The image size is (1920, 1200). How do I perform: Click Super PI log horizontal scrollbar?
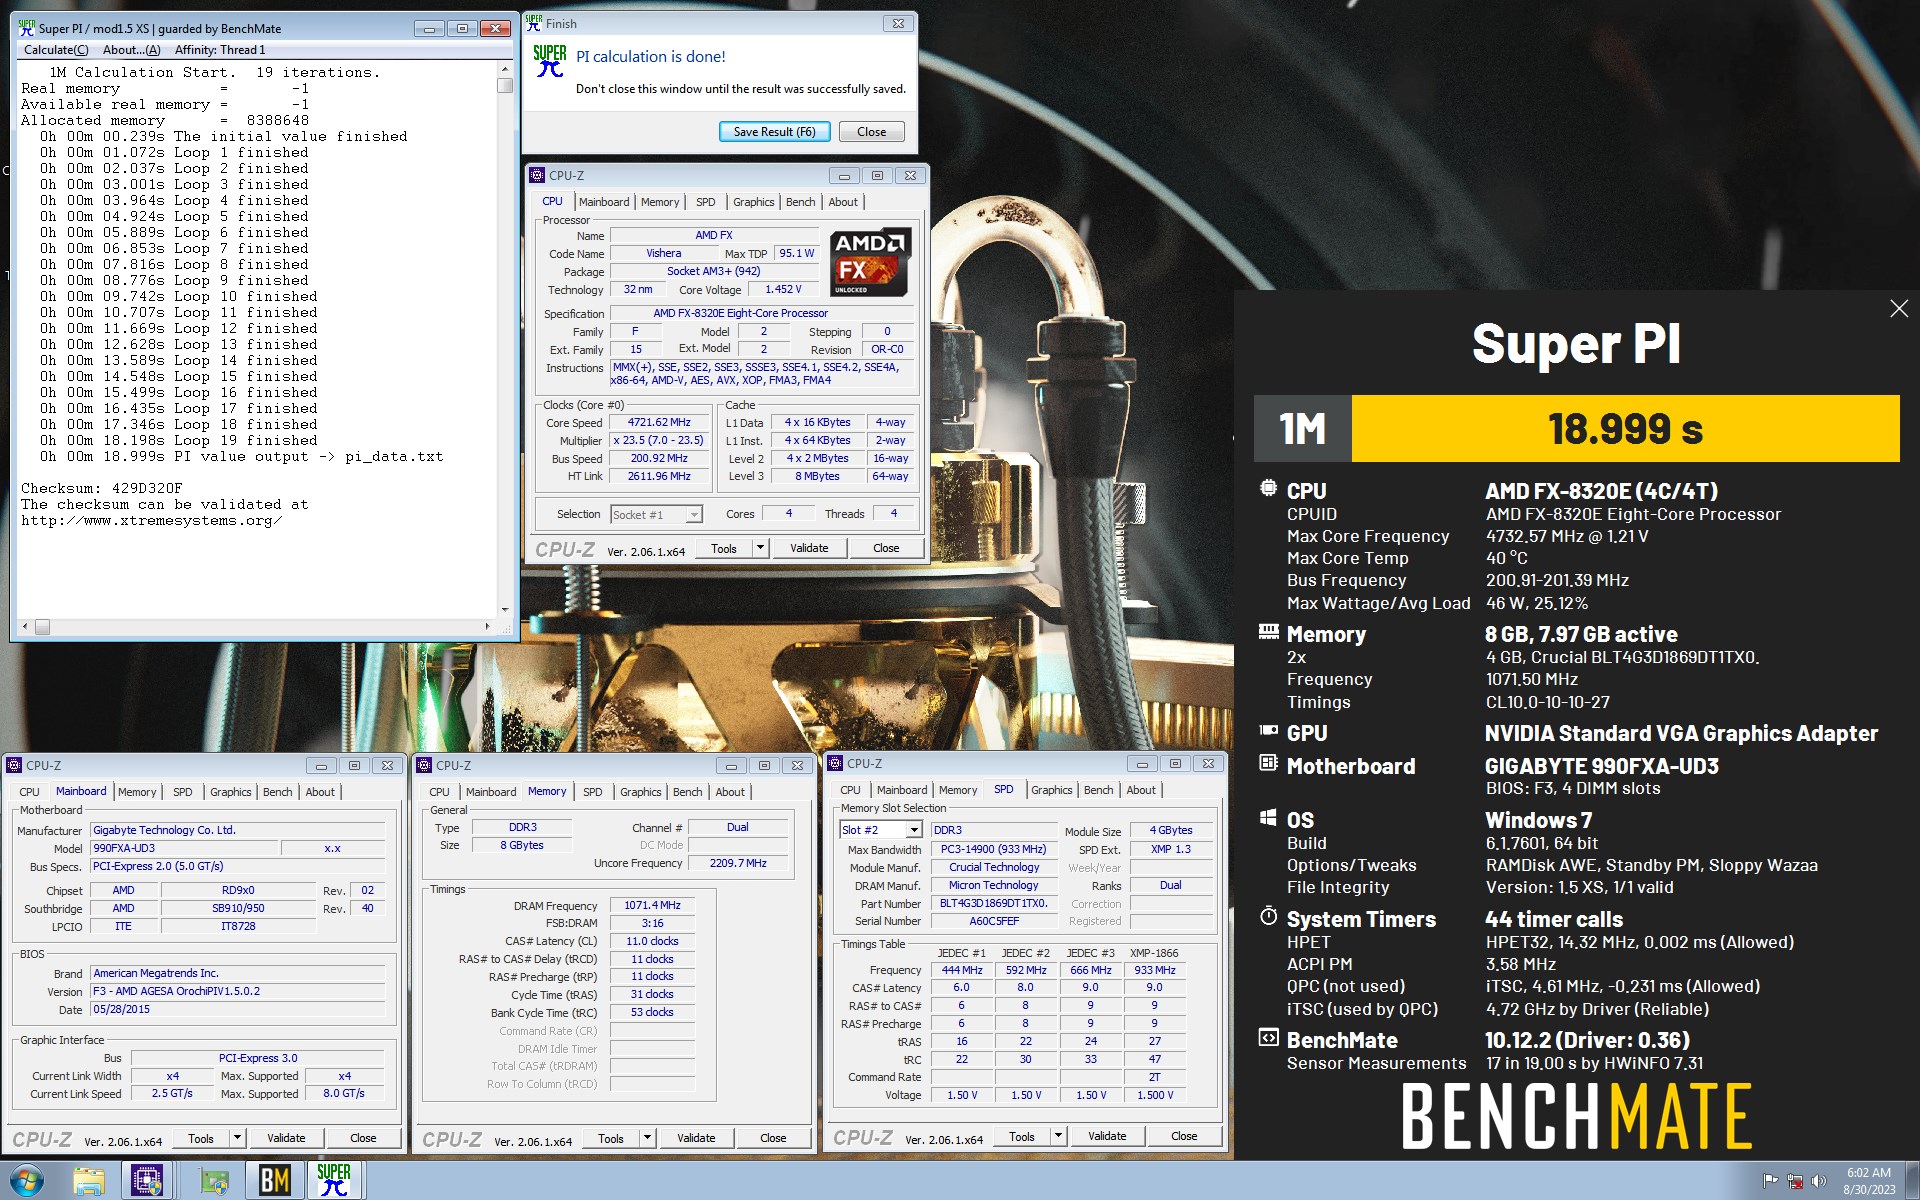click(256, 627)
